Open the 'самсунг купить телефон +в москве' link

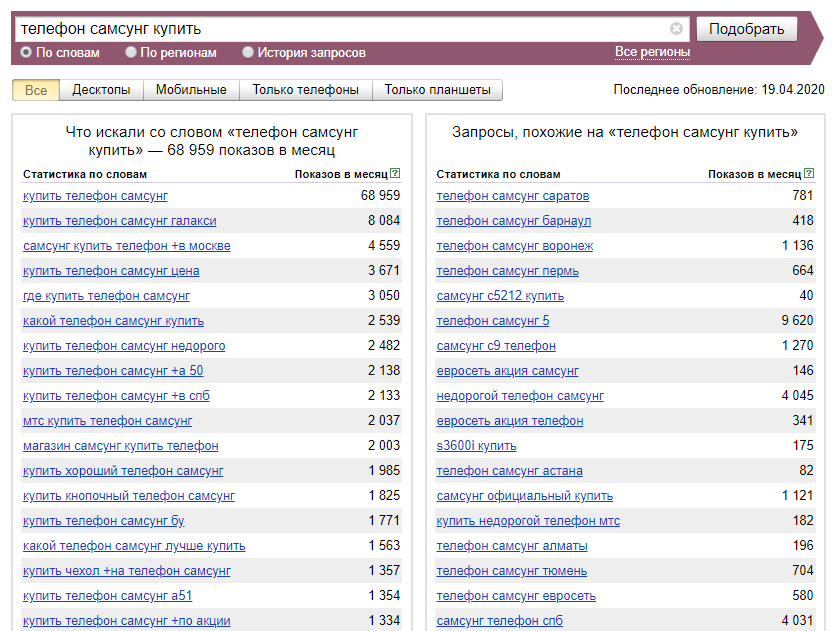(x=126, y=246)
